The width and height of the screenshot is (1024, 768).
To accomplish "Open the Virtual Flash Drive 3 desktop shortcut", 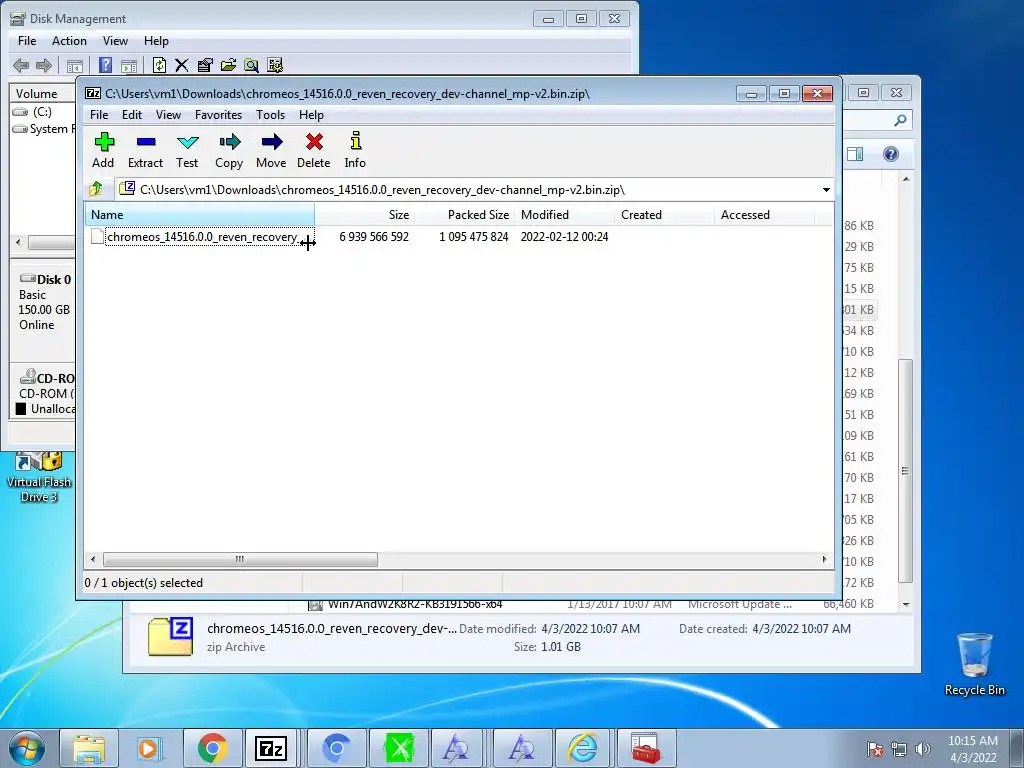I will point(39,477).
